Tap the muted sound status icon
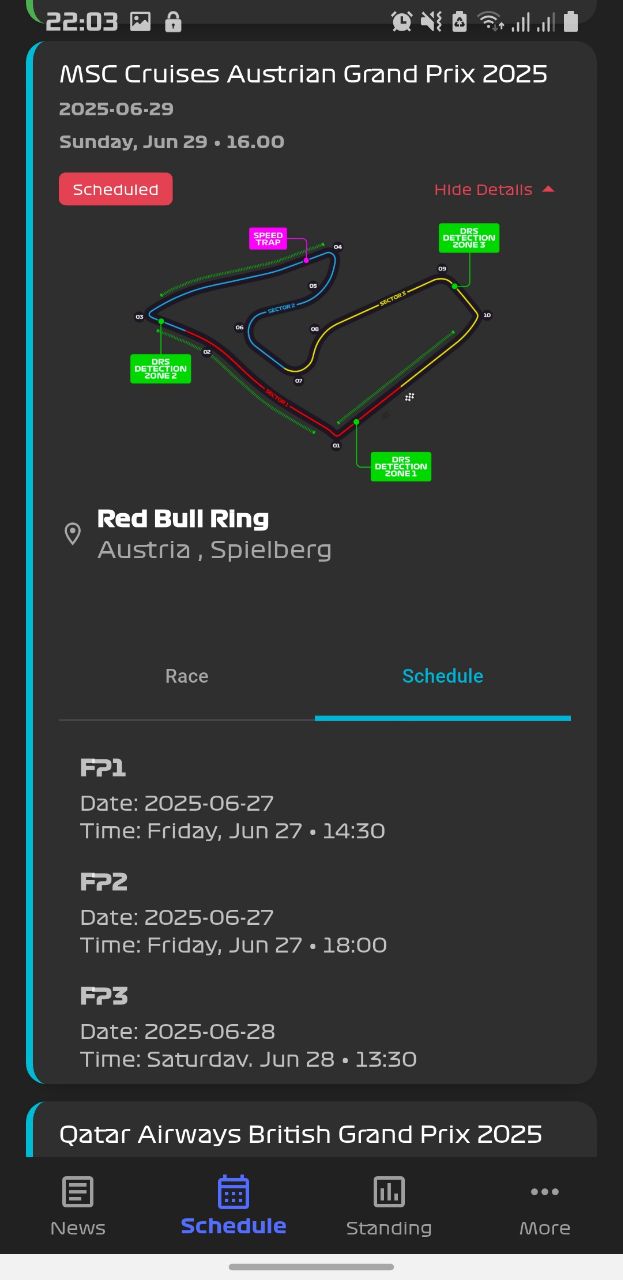Image resolution: width=623 pixels, height=1280 pixels. coord(431,21)
